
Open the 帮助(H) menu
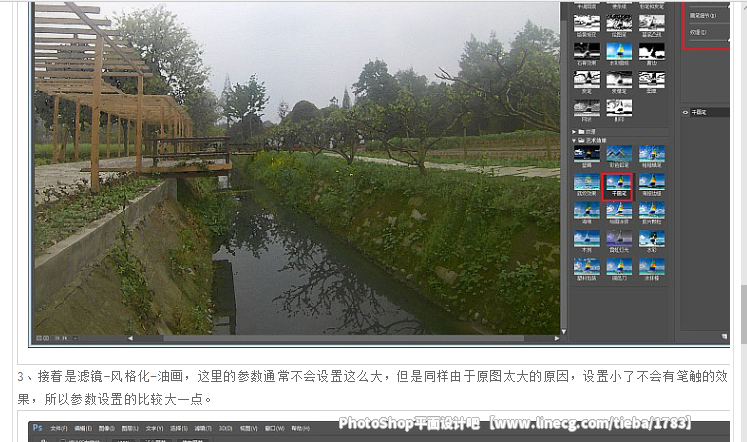pyautogui.click(x=301, y=428)
